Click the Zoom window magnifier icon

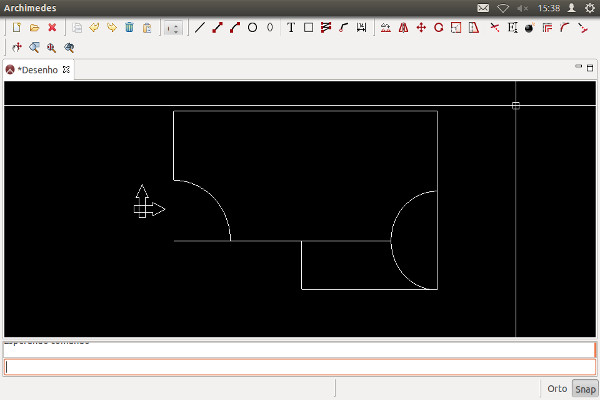coord(34,47)
